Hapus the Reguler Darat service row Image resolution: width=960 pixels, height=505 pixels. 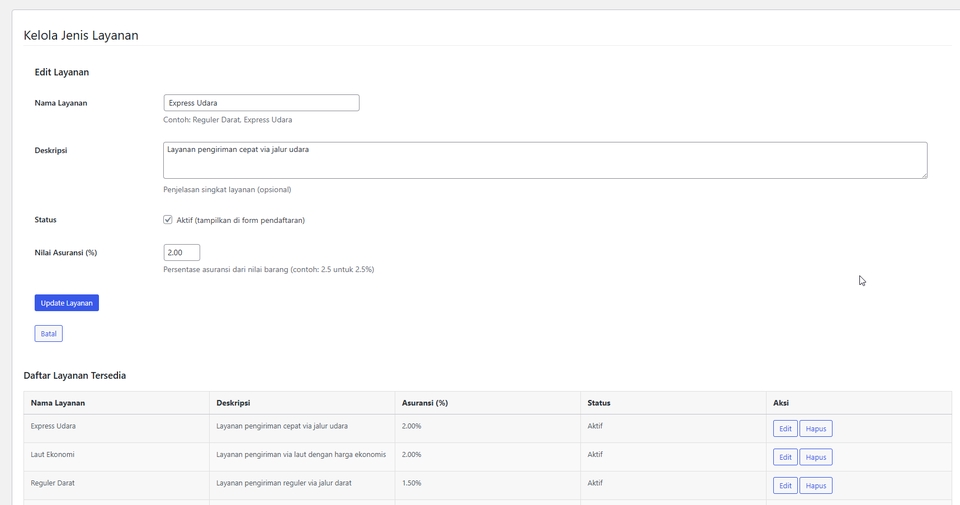816,485
